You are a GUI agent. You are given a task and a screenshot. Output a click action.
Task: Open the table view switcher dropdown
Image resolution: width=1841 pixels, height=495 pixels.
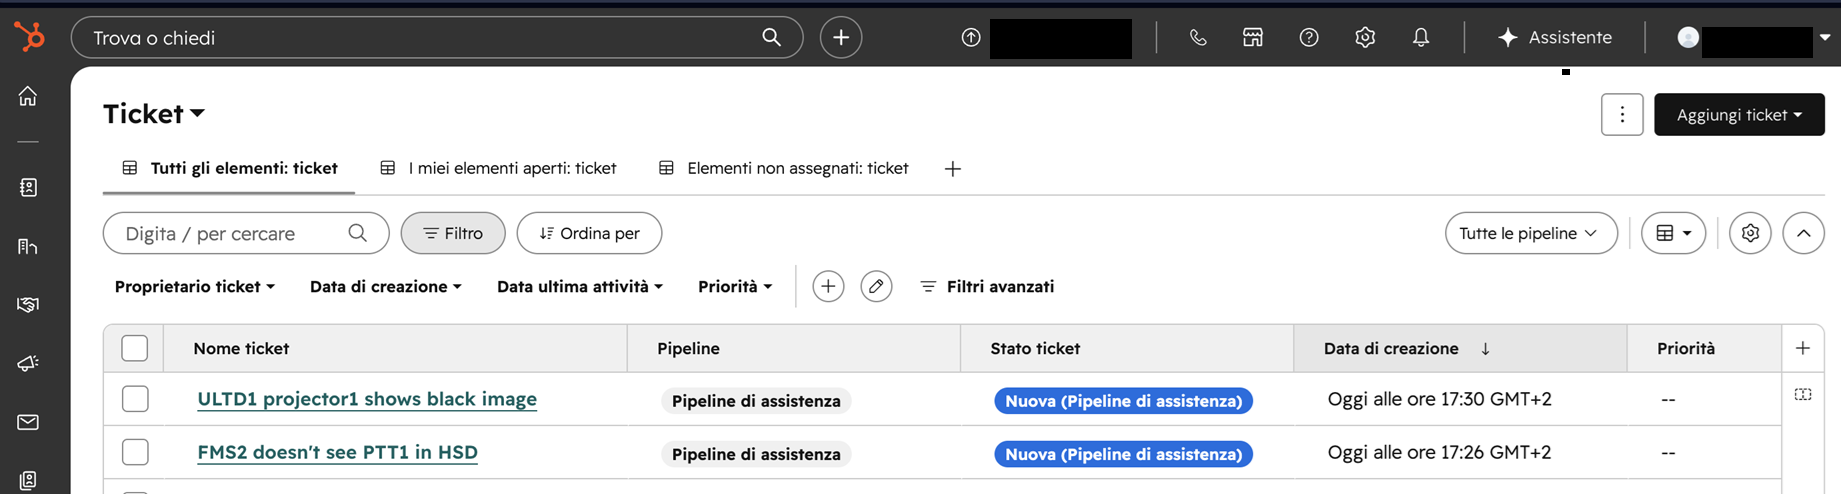(1673, 233)
